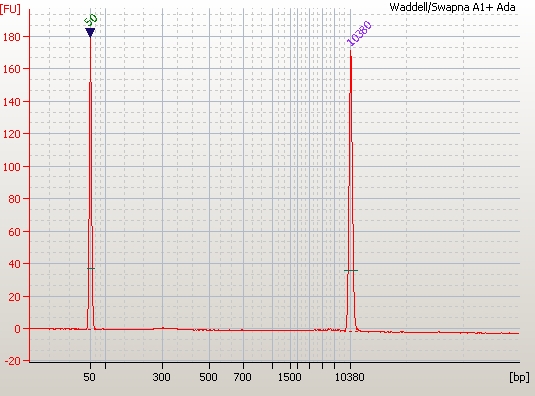Click the sample title Waddell/Swapna A1+ Ada
Image resolution: width=535 pixels, height=396 pixels.
452,7
